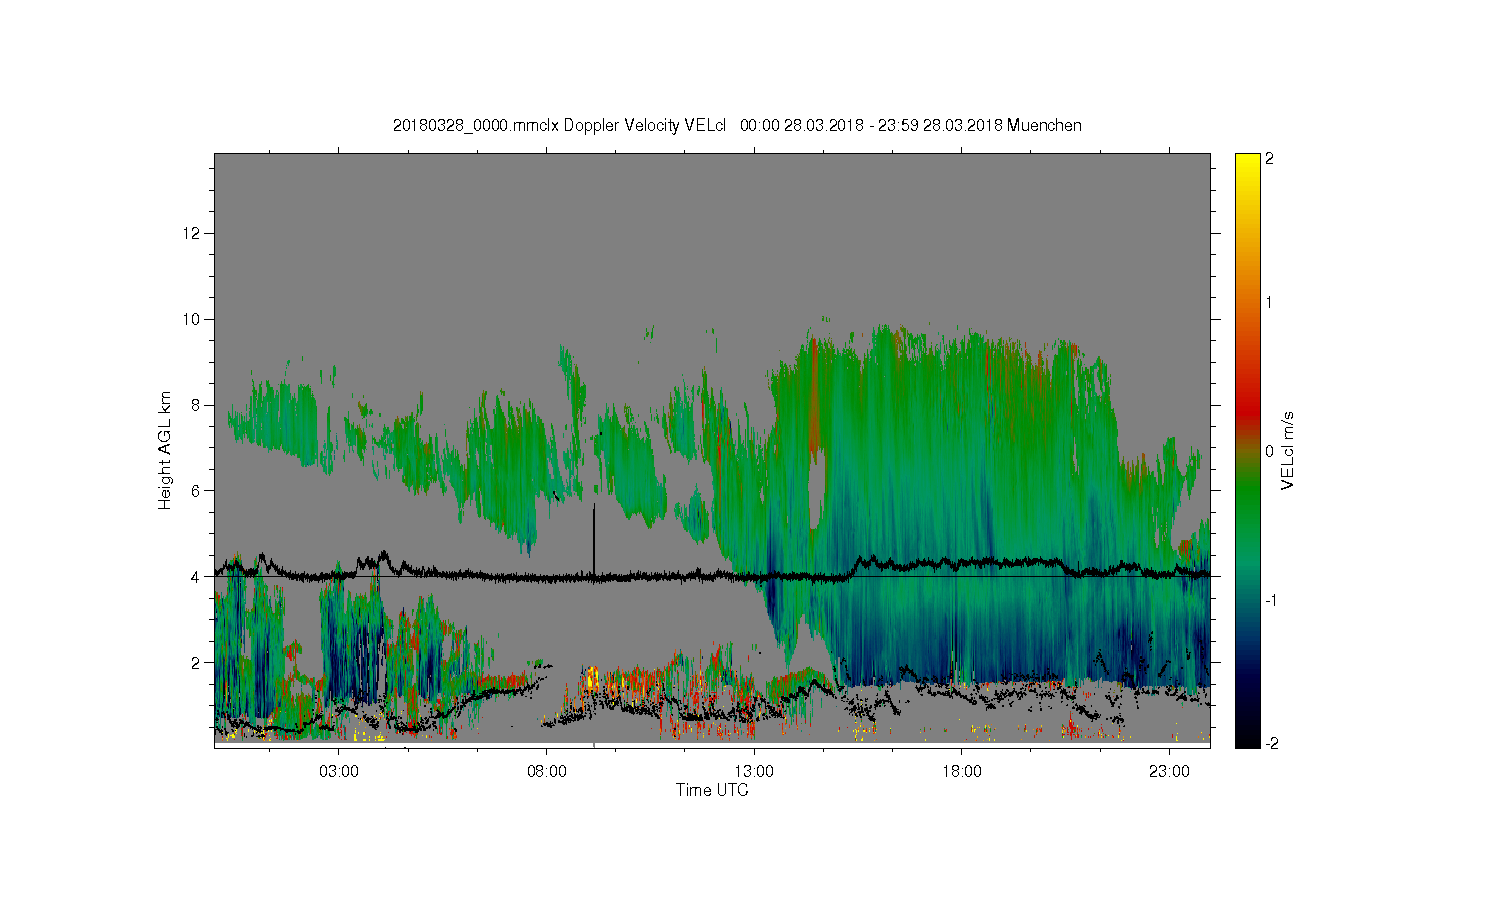
Task: Click the '03:00' time tick label
Action: (339, 772)
